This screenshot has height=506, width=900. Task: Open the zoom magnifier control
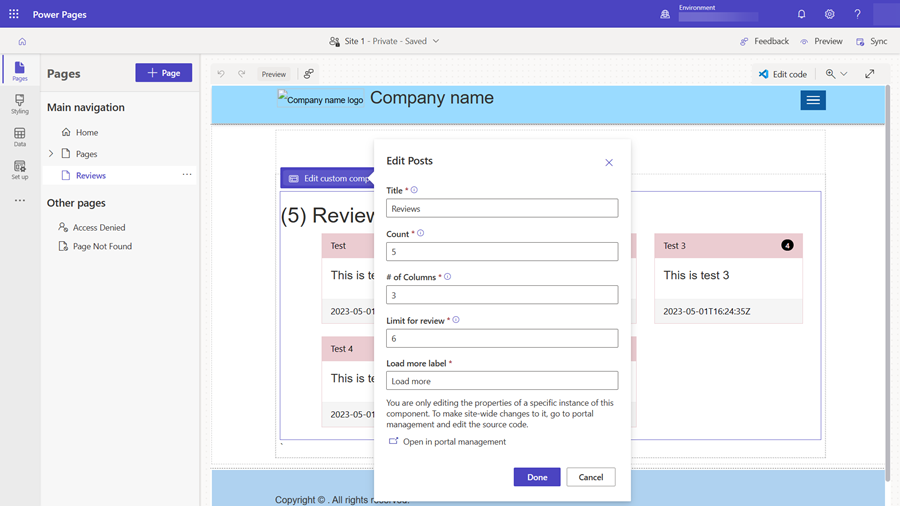(830, 74)
